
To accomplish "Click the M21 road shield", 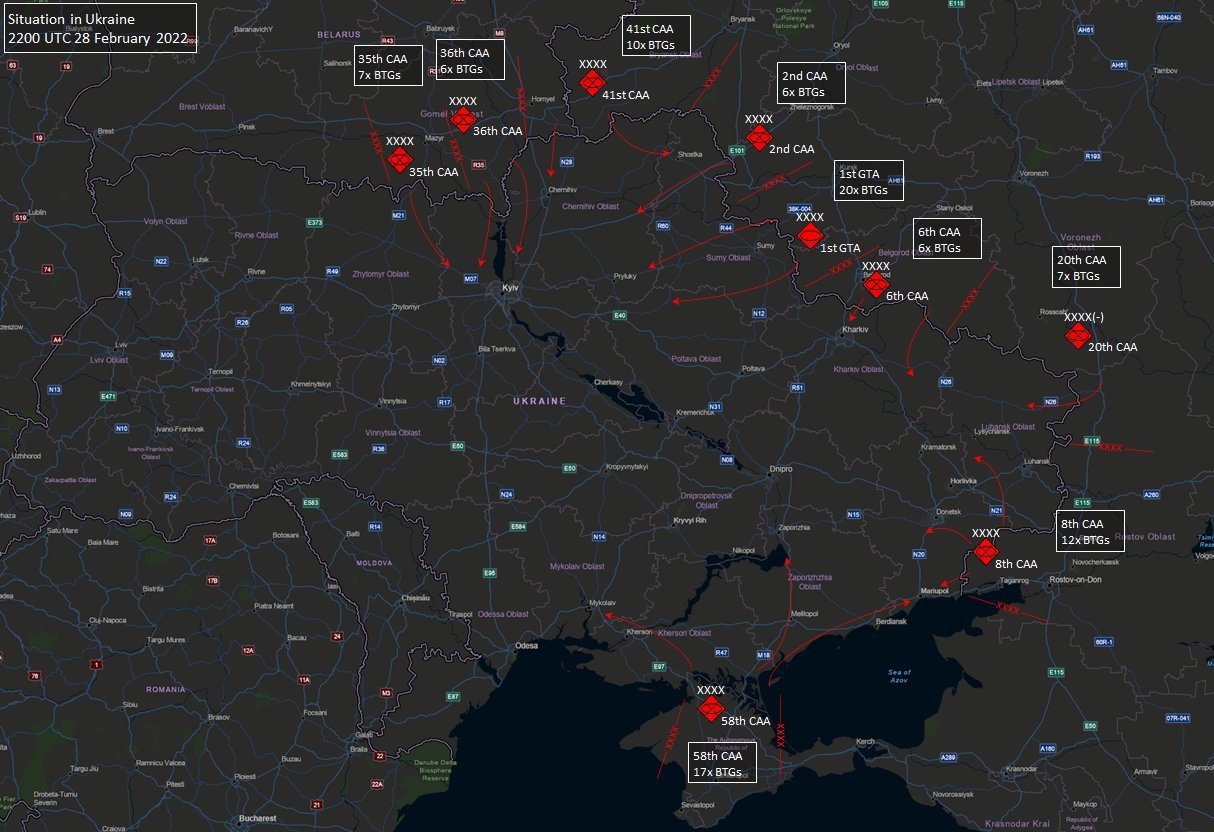I will click(x=398, y=216).
